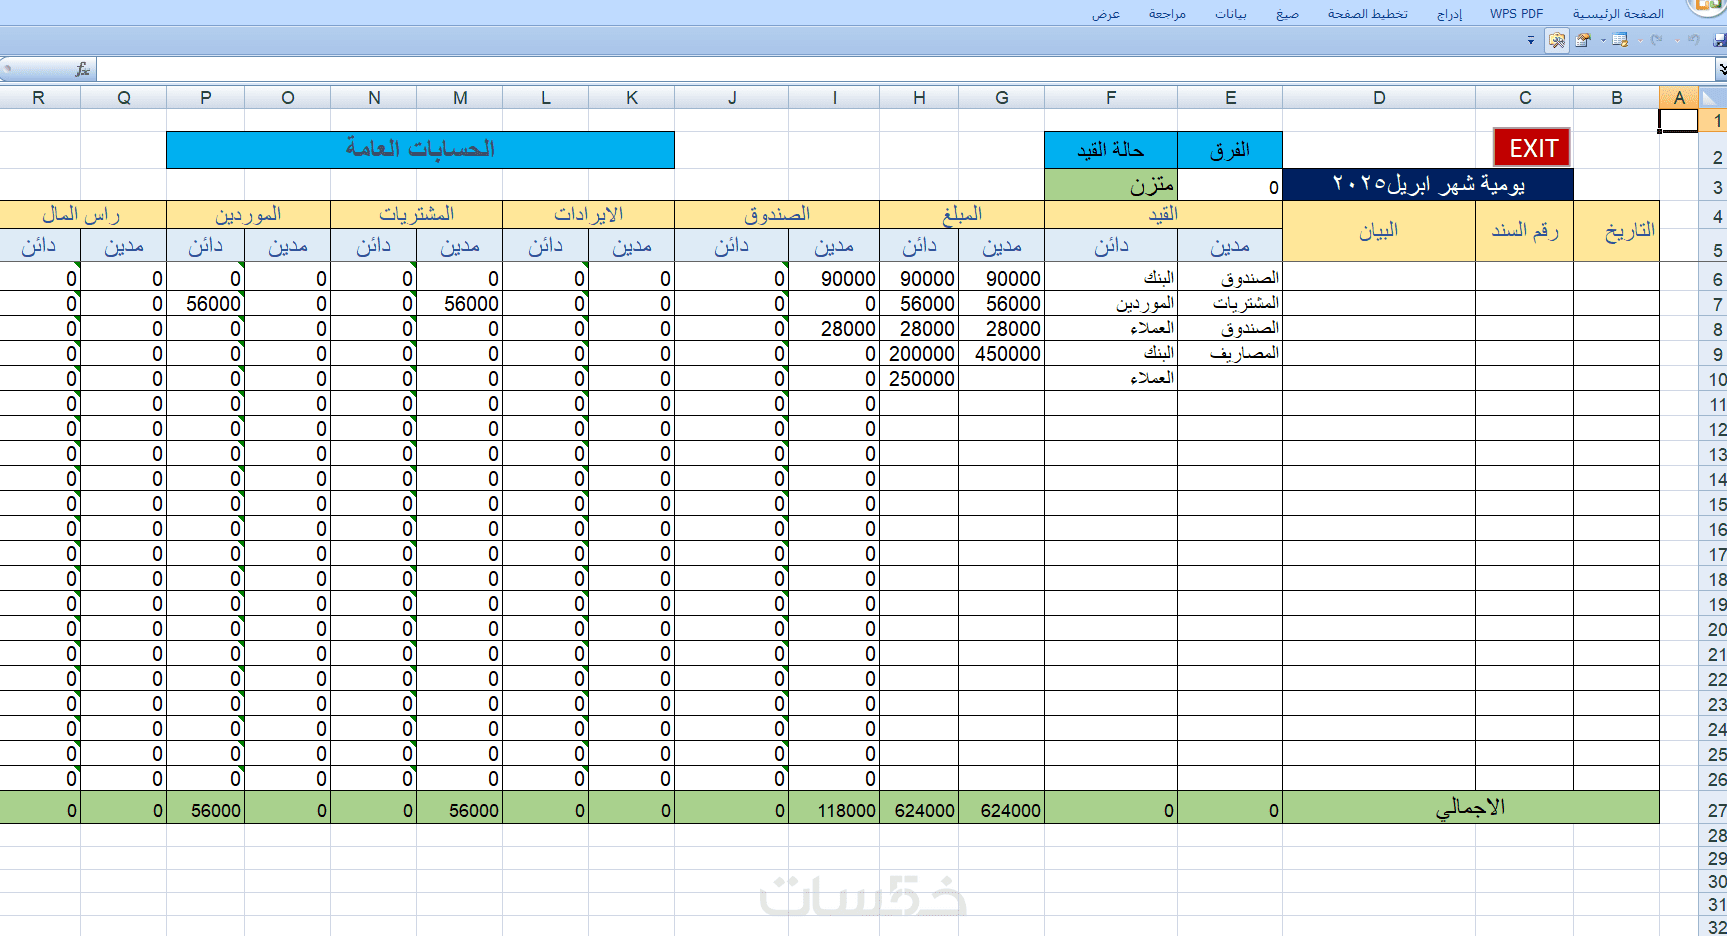Switch to the صيغ ribbon tab
Viewport: 1727px width, 936px height.
pos(1287,13)
